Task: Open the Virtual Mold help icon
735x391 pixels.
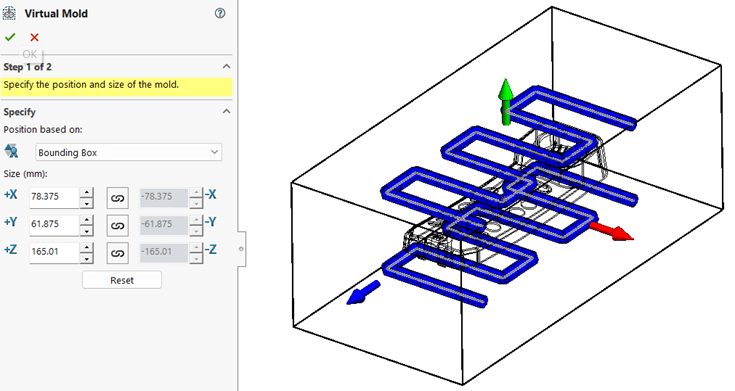Action: (x=220, y=13)
